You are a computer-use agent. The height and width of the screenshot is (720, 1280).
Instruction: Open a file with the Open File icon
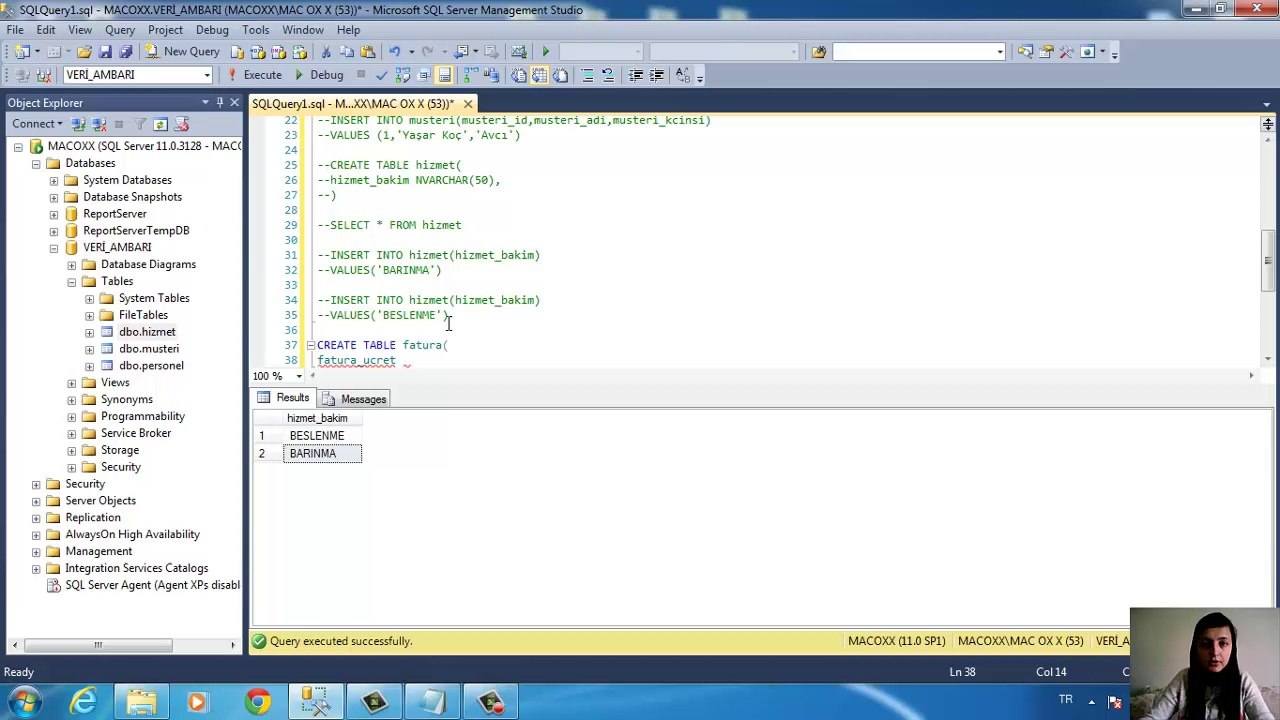click(84, 52)
